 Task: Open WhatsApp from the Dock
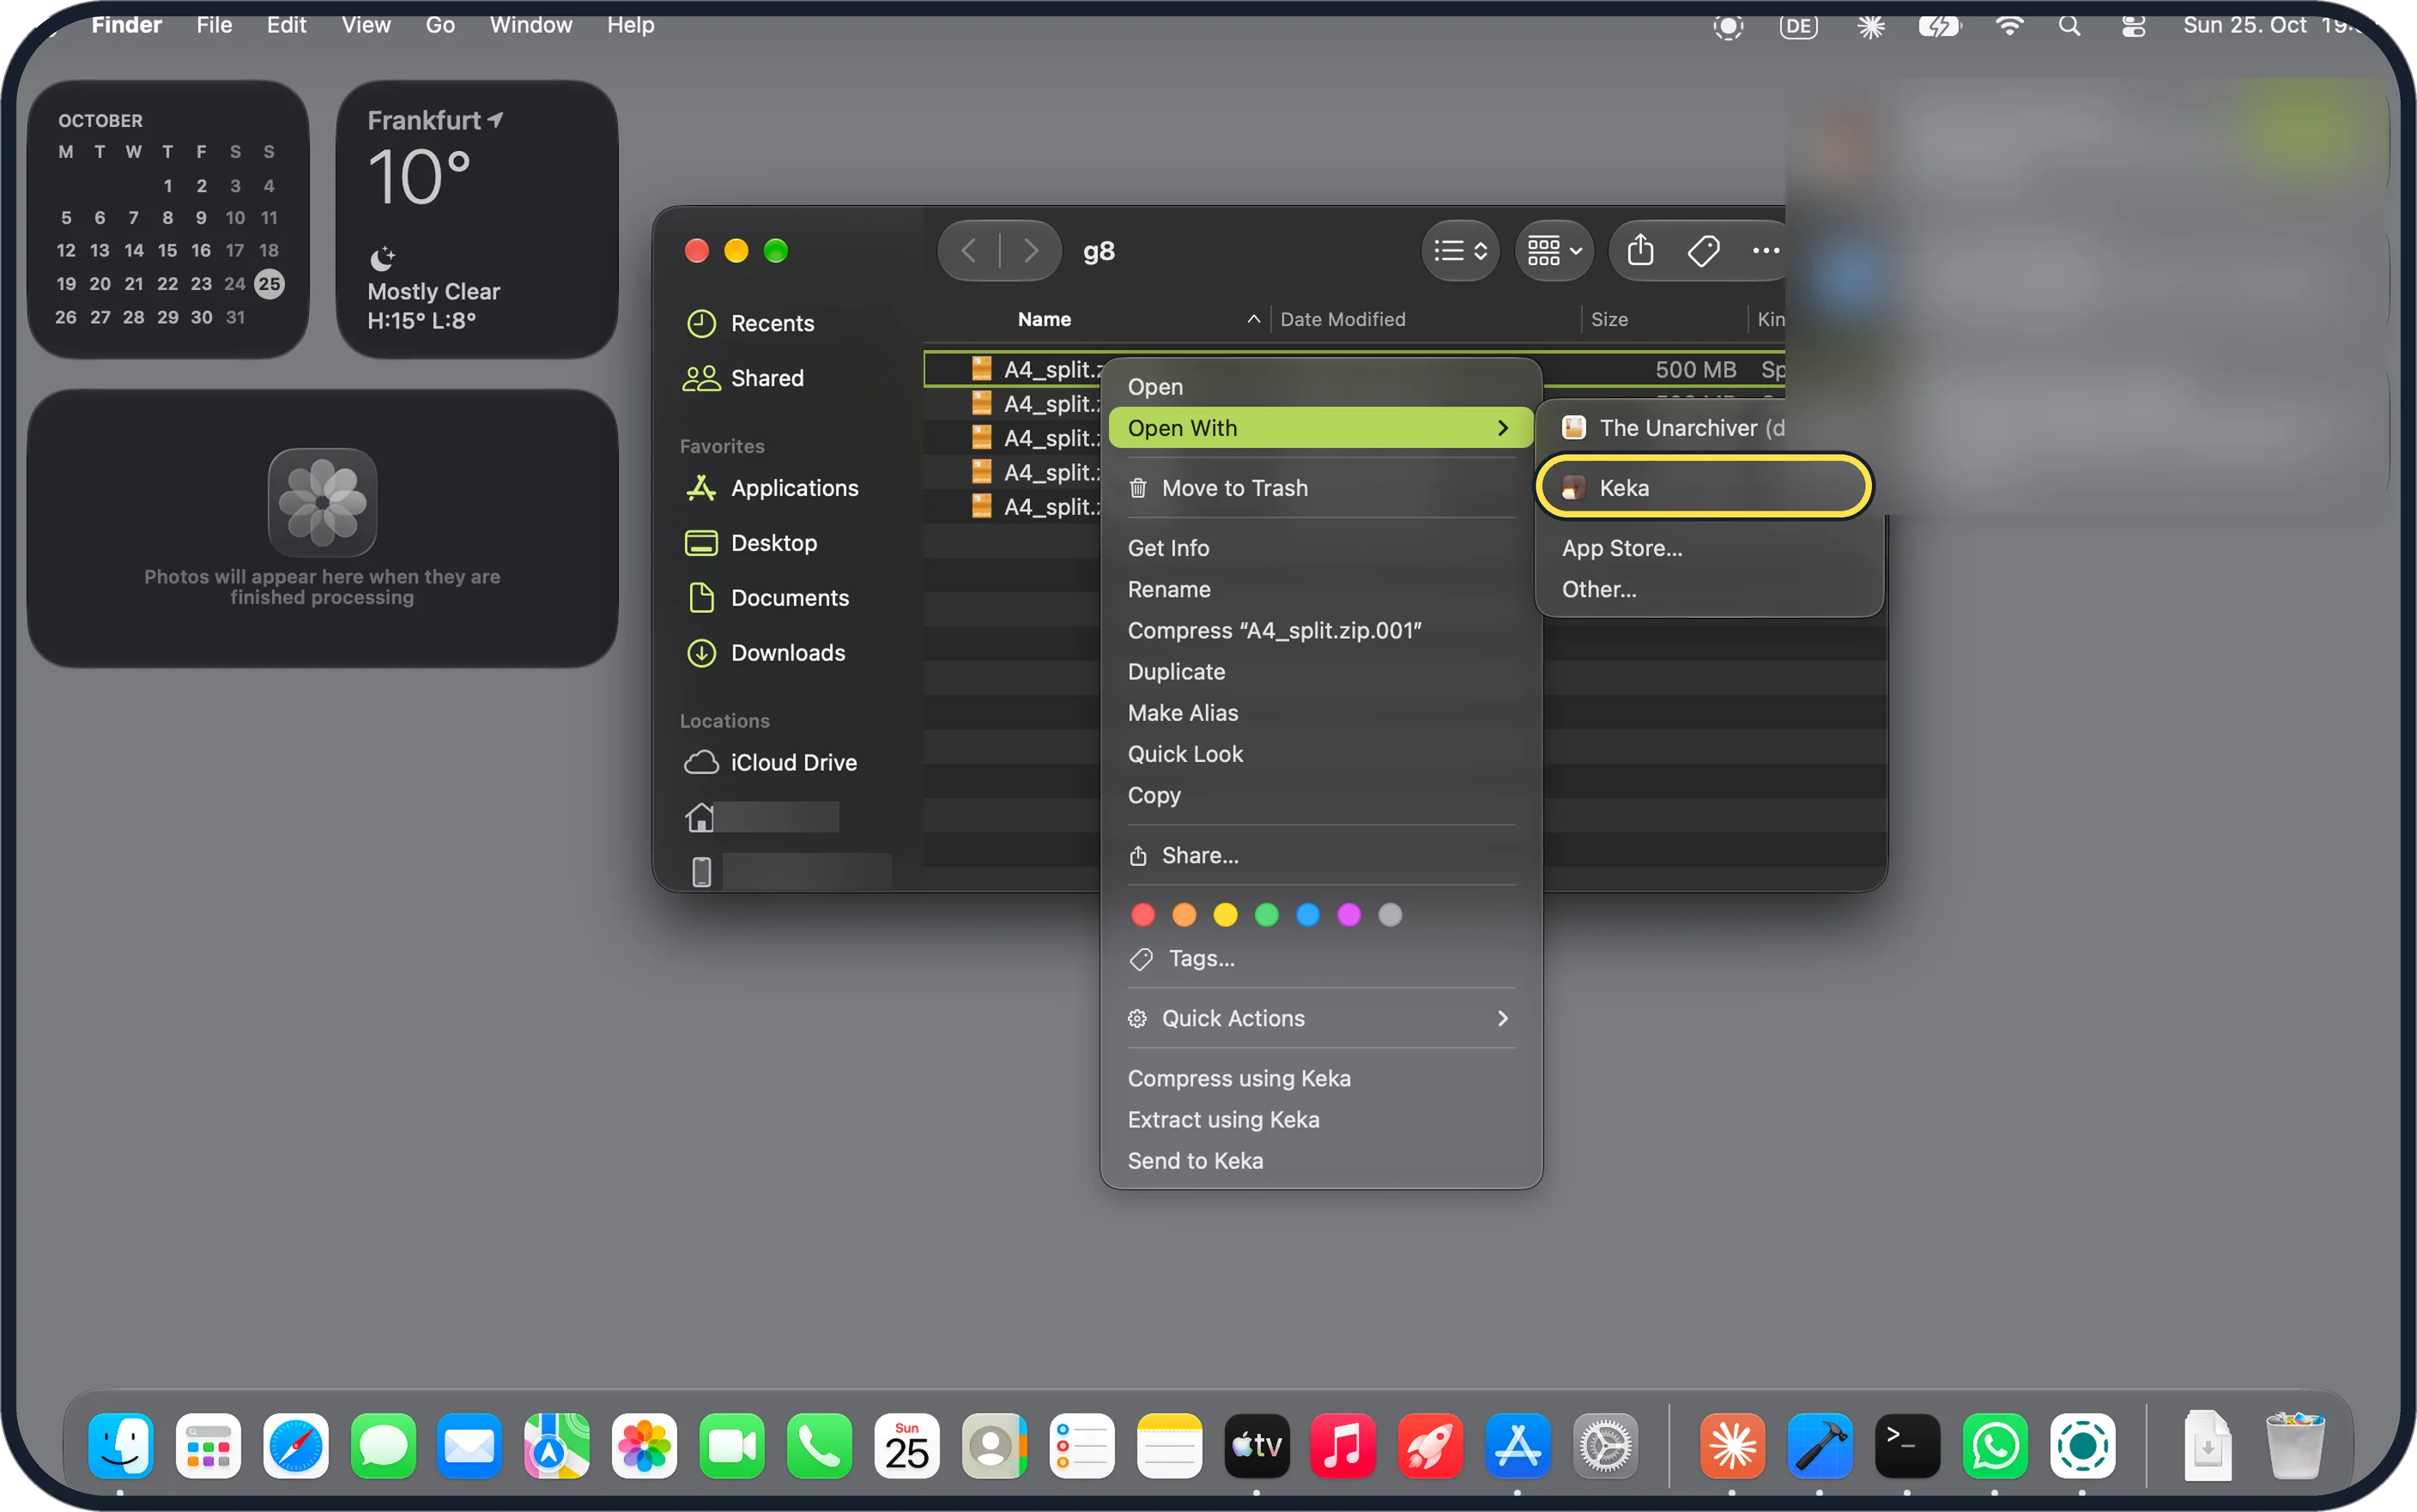1994,1445
